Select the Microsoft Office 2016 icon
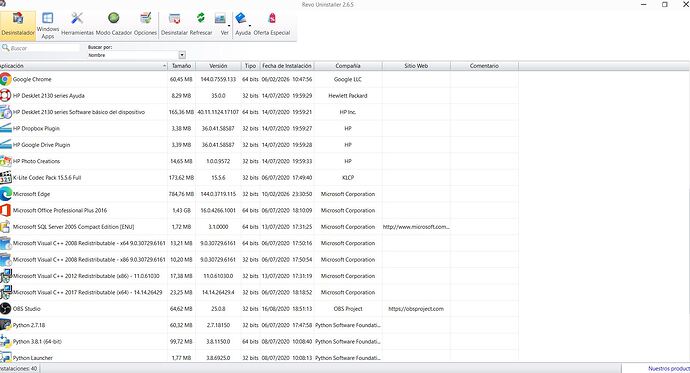The image size is (690, 373). [5, 210]
